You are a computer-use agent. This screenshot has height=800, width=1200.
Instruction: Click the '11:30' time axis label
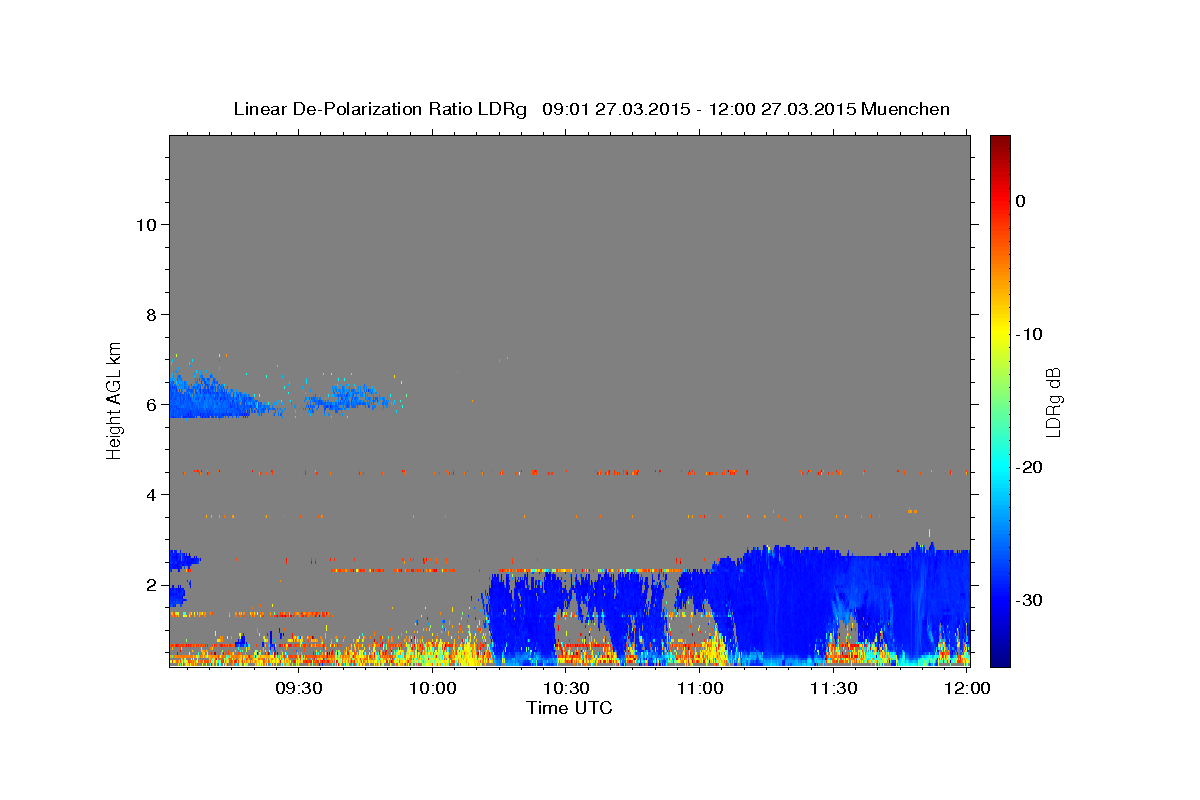(x=833, y=688)
